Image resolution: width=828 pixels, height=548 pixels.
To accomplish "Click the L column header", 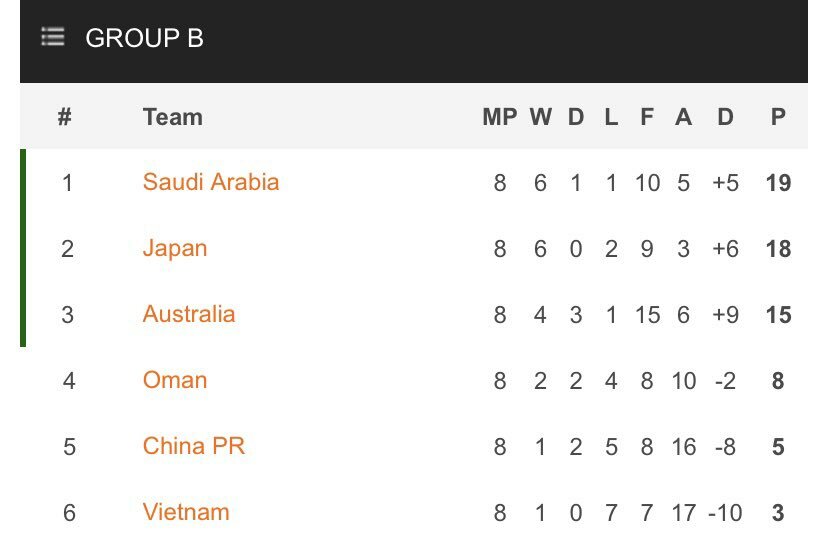I will tap(611, 117).
